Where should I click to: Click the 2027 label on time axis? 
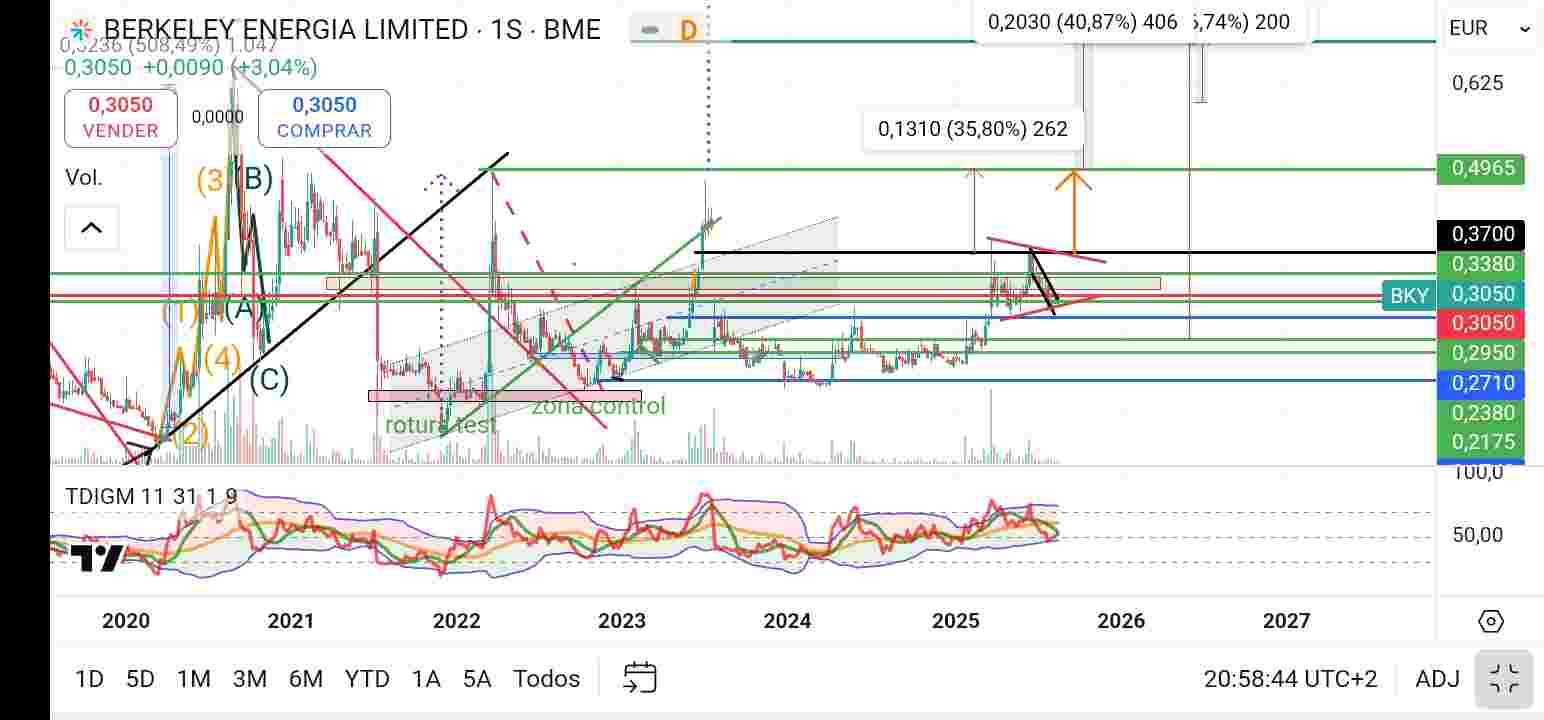(1286, 621)
